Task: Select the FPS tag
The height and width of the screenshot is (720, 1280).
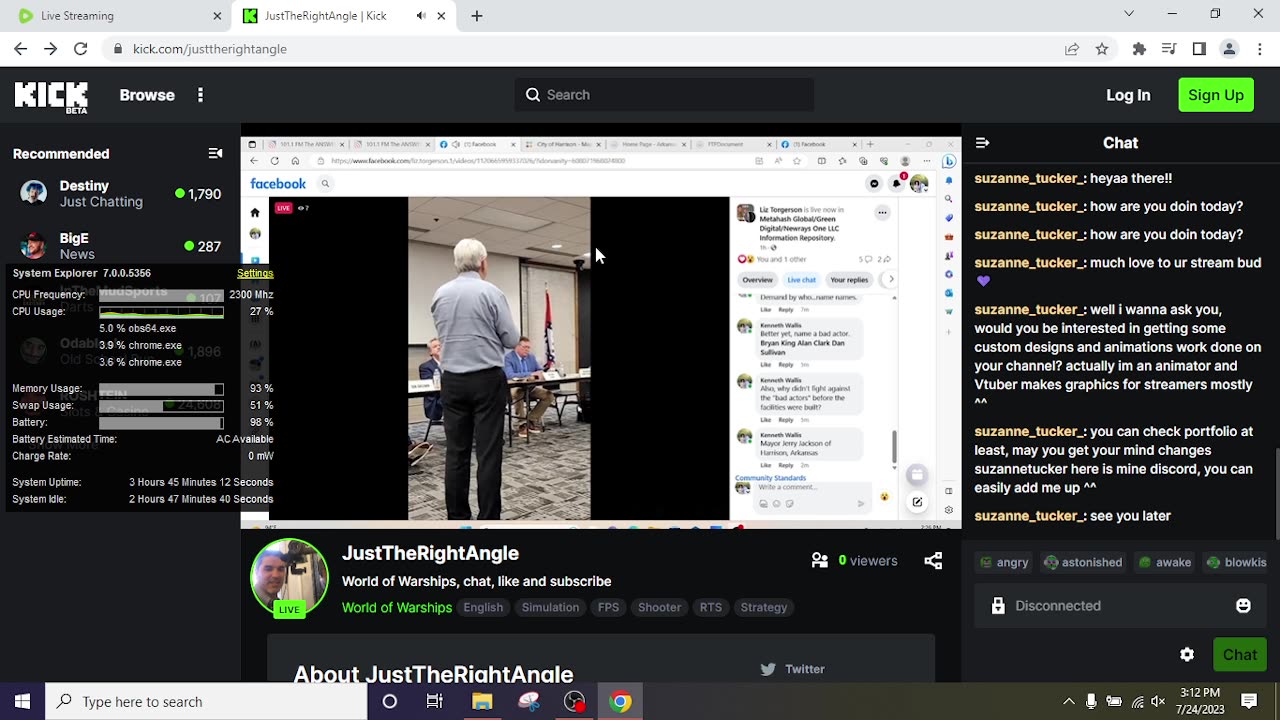Action: (608, 607)
